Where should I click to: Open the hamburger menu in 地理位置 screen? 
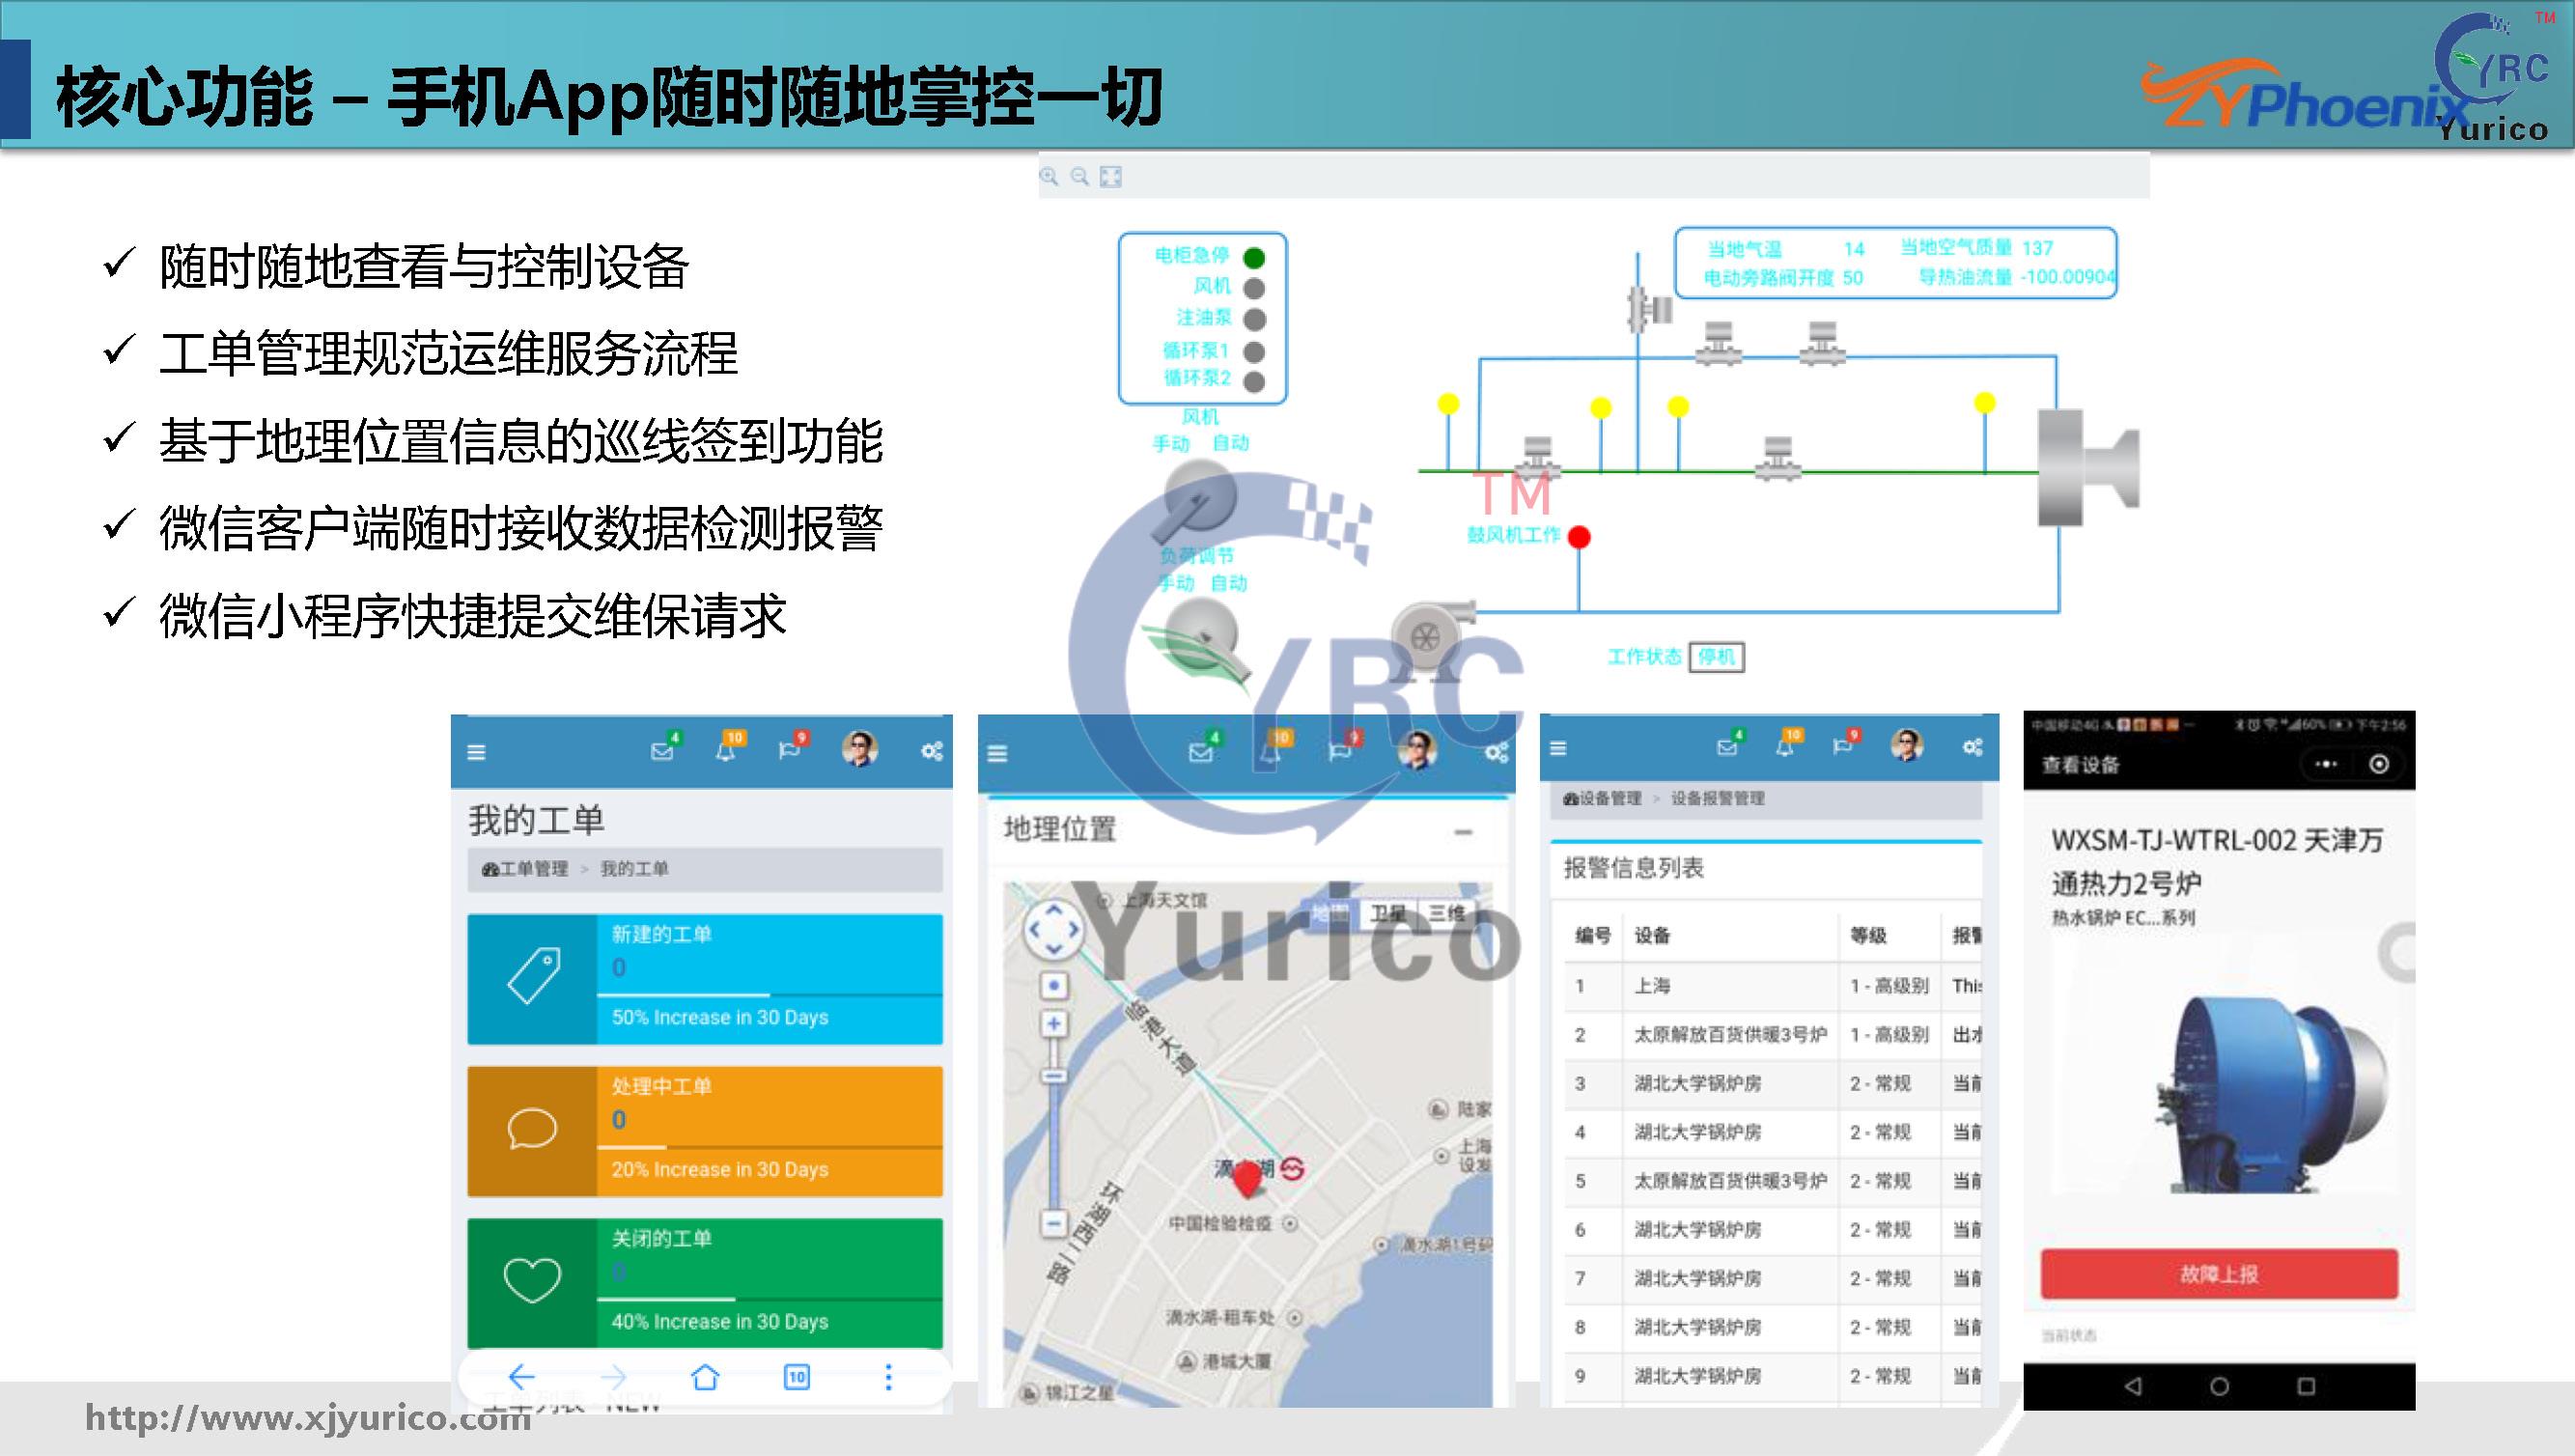(x=997, y=754)
